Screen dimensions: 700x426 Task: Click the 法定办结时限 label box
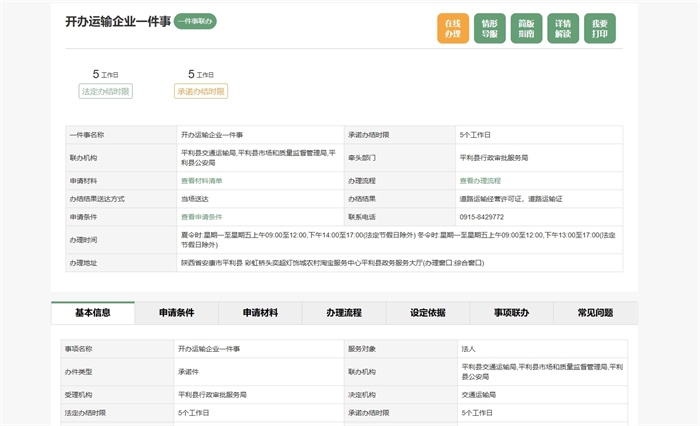105,91
